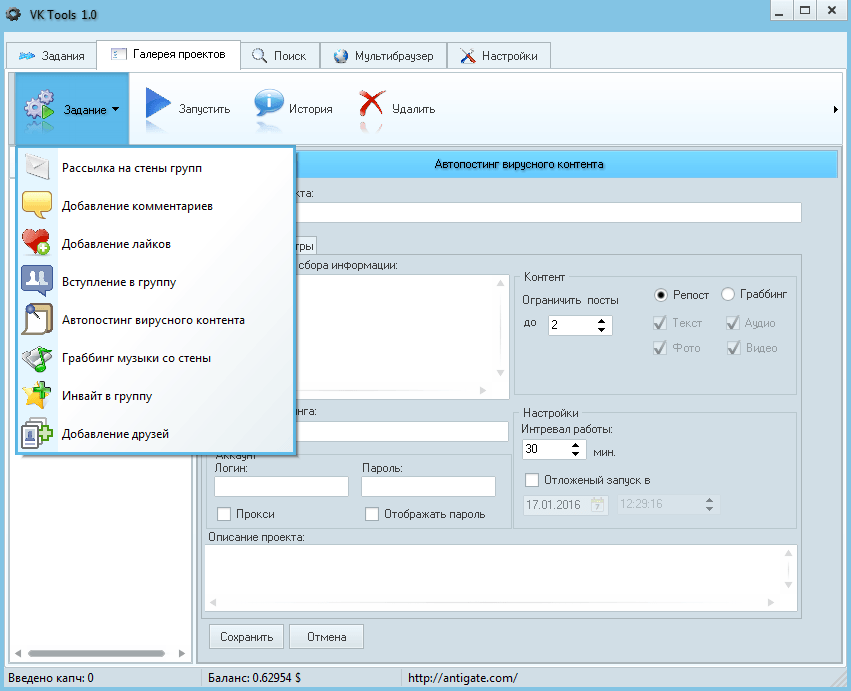This screenshot has height=691, width=851.
Task: Click the red heart likes icon
Action: pyautogui.click(x=36, y=243)
